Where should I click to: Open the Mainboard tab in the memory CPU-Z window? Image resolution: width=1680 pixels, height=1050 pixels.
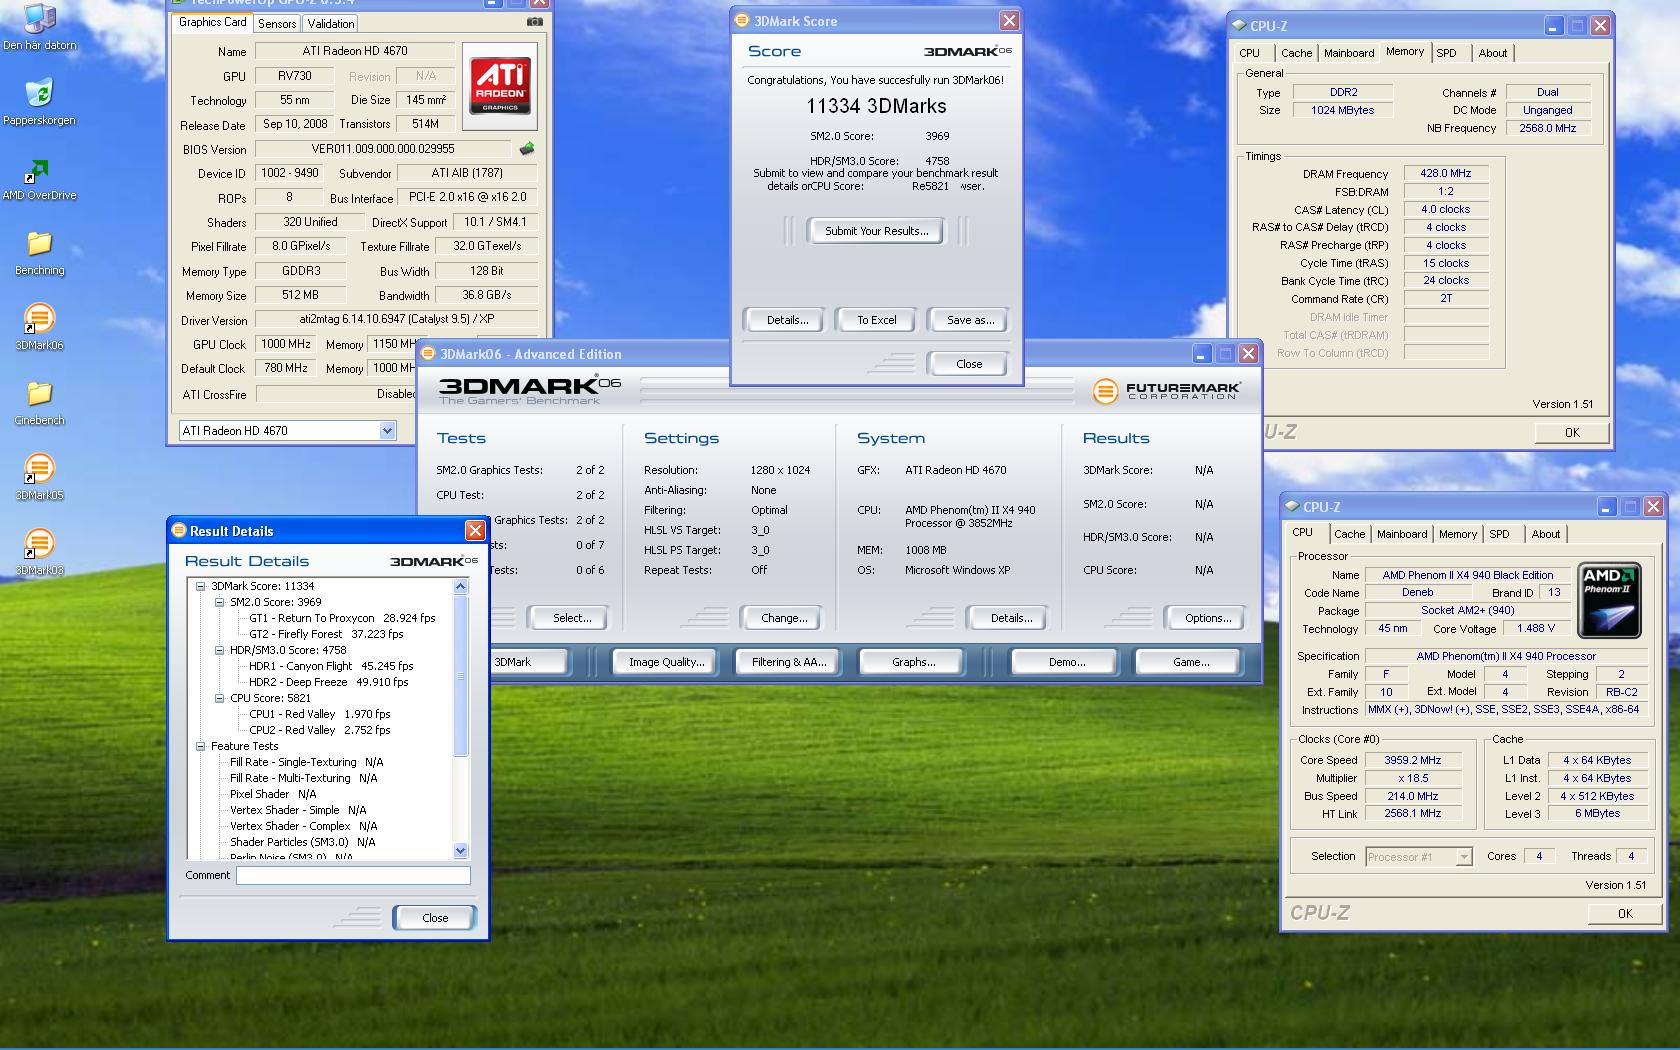1349,53
